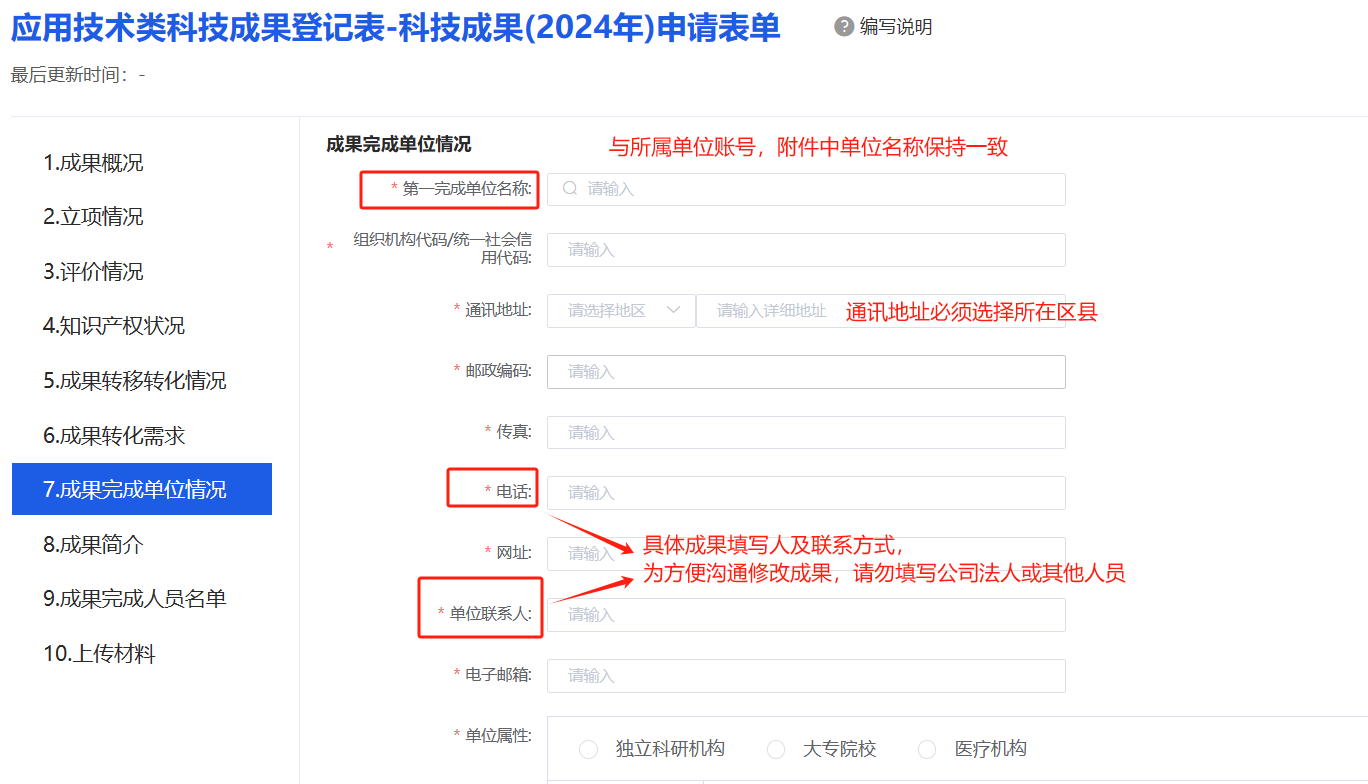The width and height of the screenshot is (1368, 784).
Task: Select the 大专院校 radio button
Action: pyautogui.click(x=776, y=749)
